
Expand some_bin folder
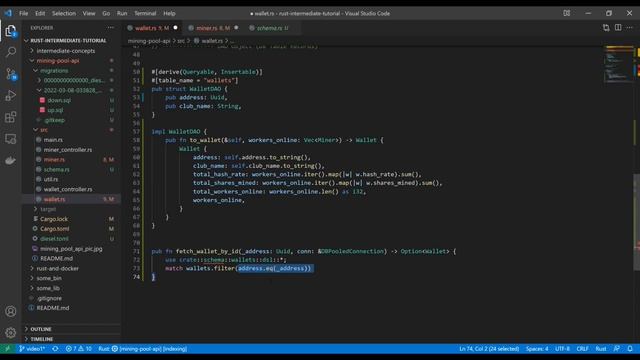click(x=71, y=278)
